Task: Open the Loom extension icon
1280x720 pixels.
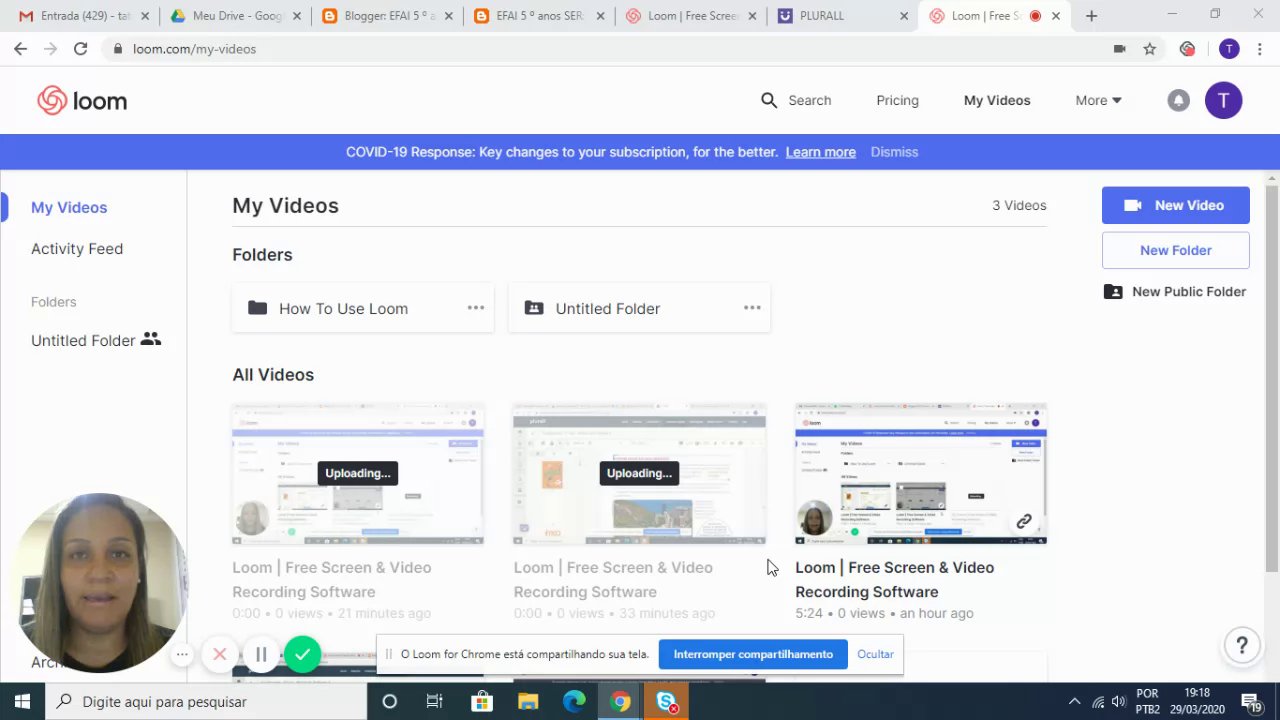Action: click(x=1187, y=48)
